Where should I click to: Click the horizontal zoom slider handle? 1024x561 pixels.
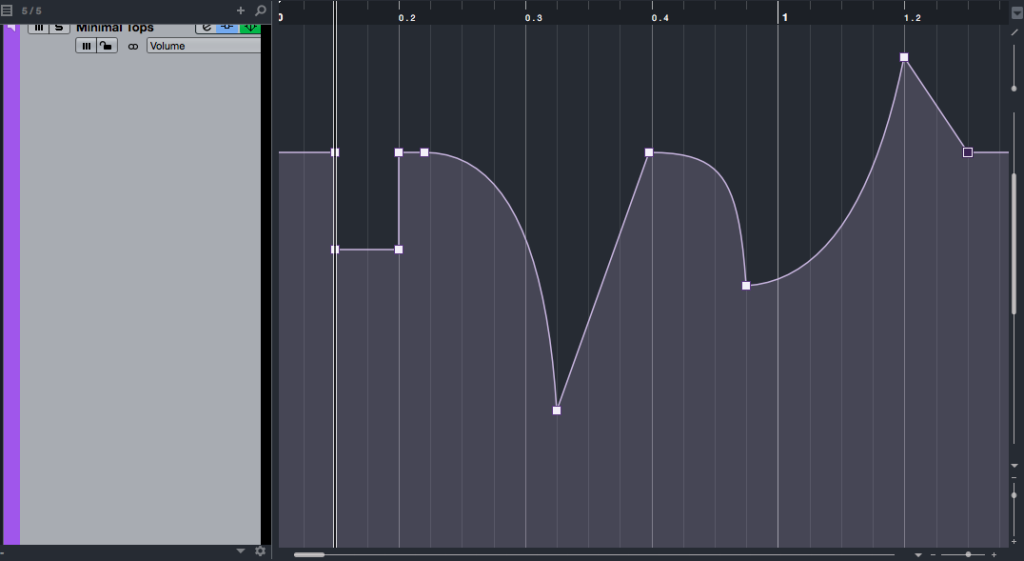(x=968, y=554)
